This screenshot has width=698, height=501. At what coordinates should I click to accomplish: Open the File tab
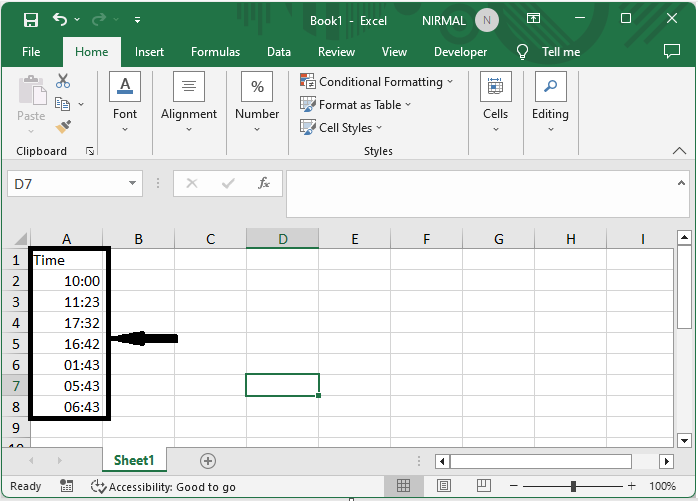[x=31, y=52]
